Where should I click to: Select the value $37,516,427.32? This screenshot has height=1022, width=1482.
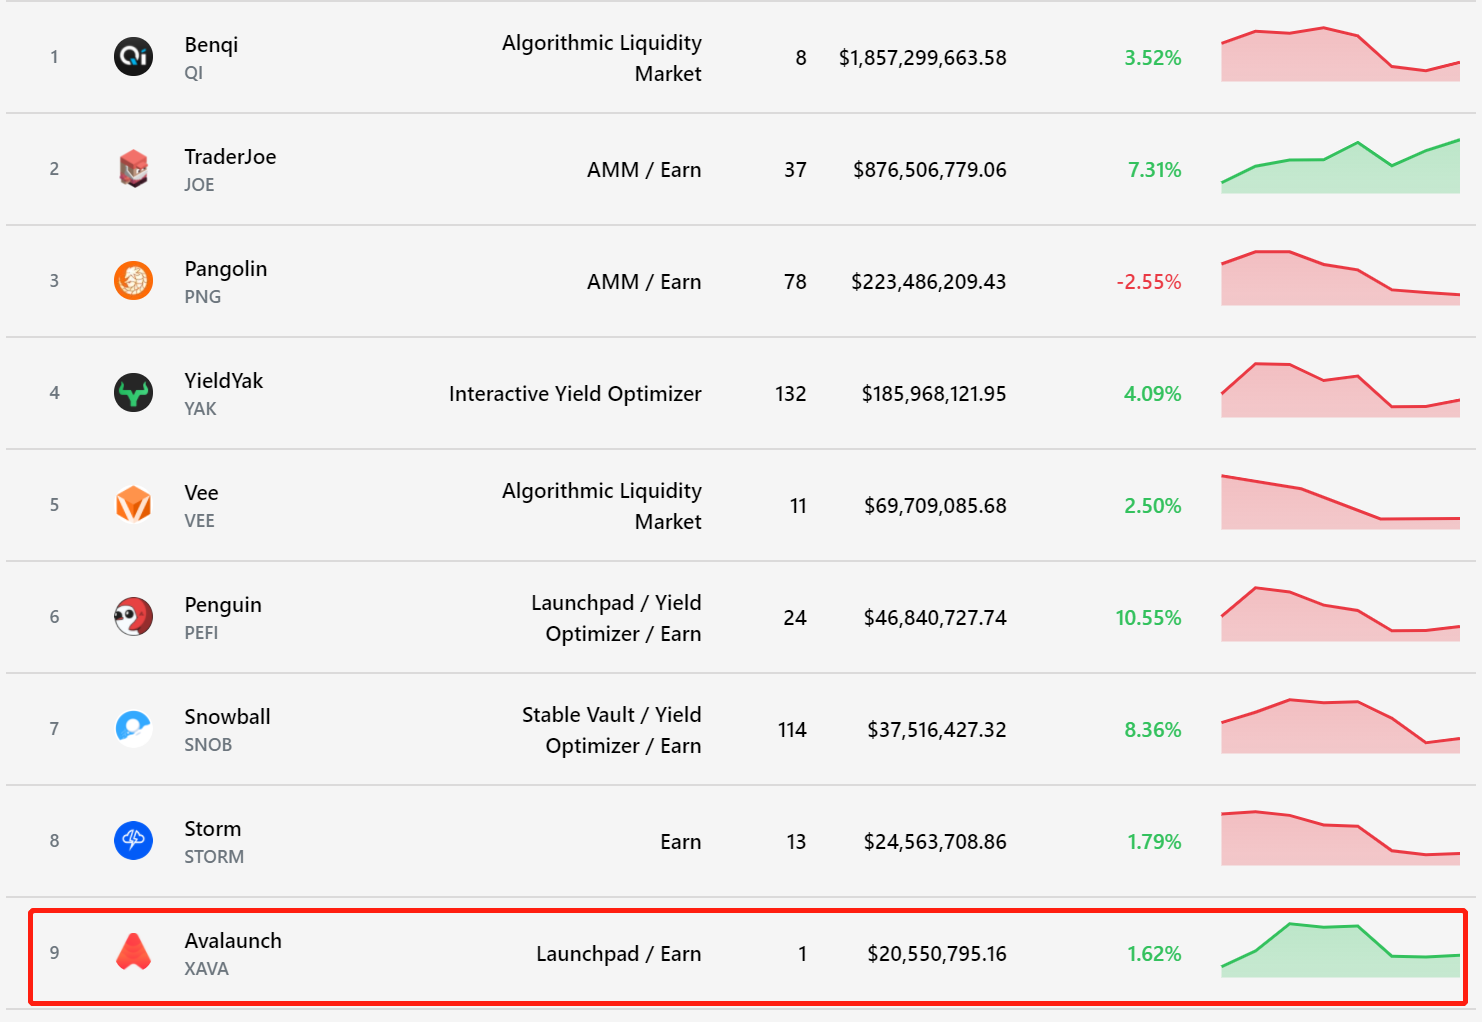[937, 730]
